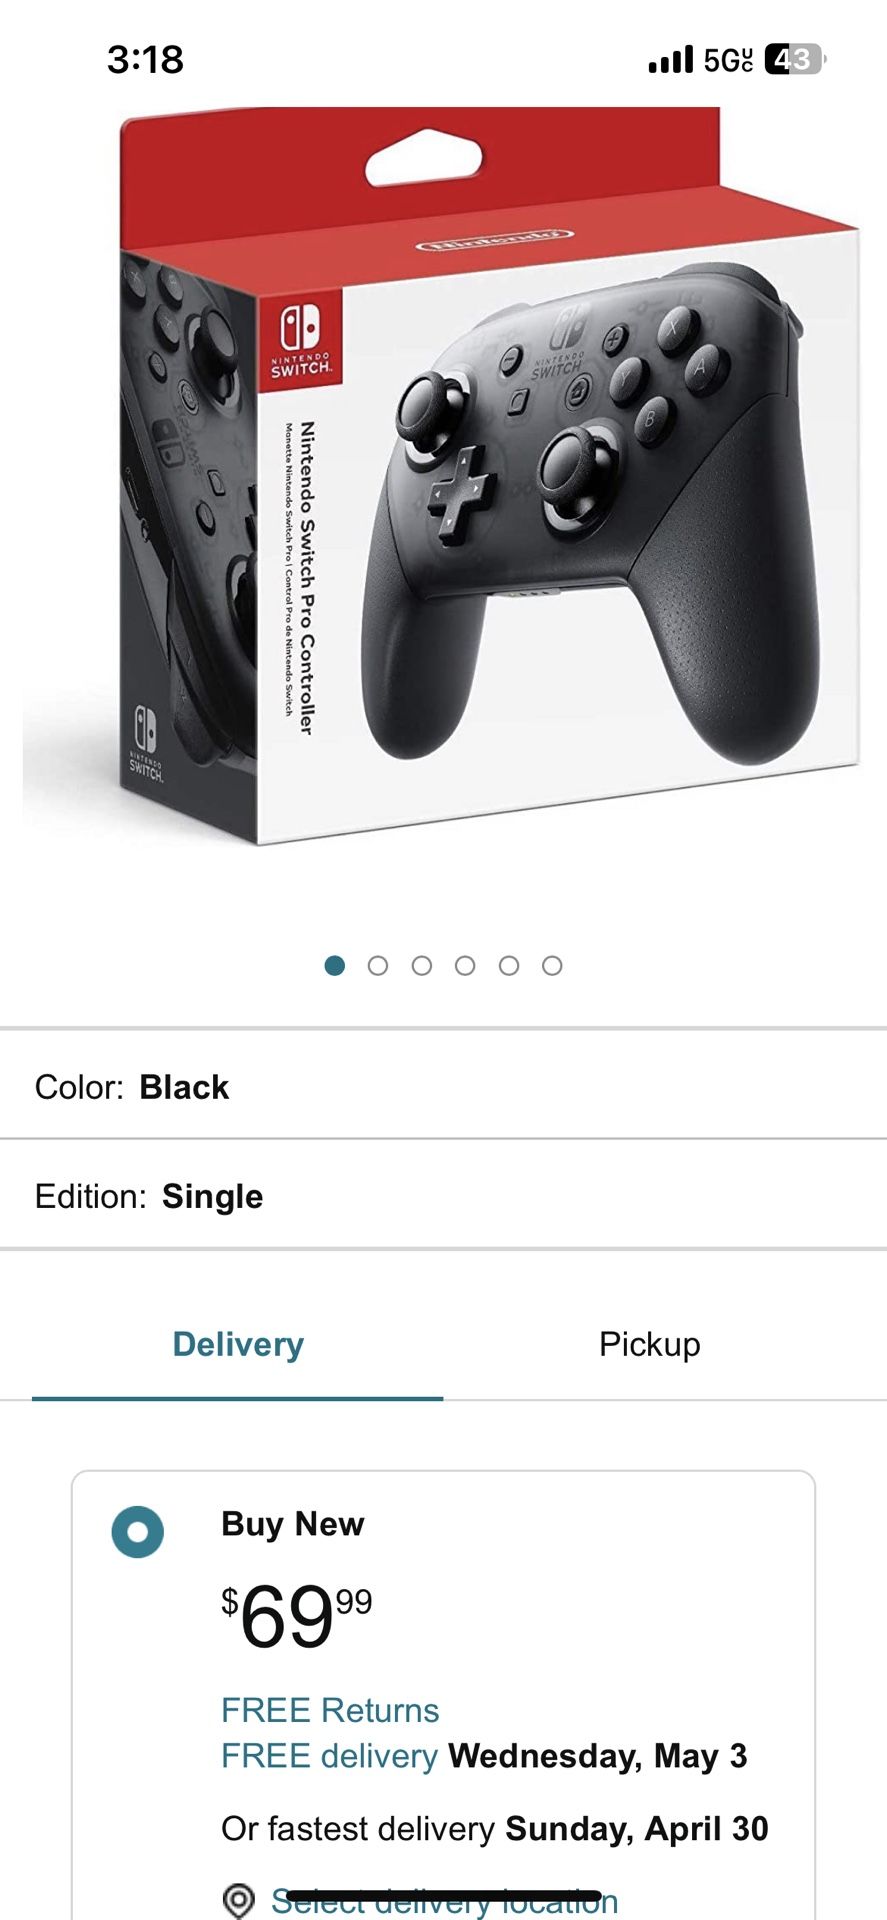Select the Delivery tab
This screenshot has height=1920, width=887.
coord(238,1344)
